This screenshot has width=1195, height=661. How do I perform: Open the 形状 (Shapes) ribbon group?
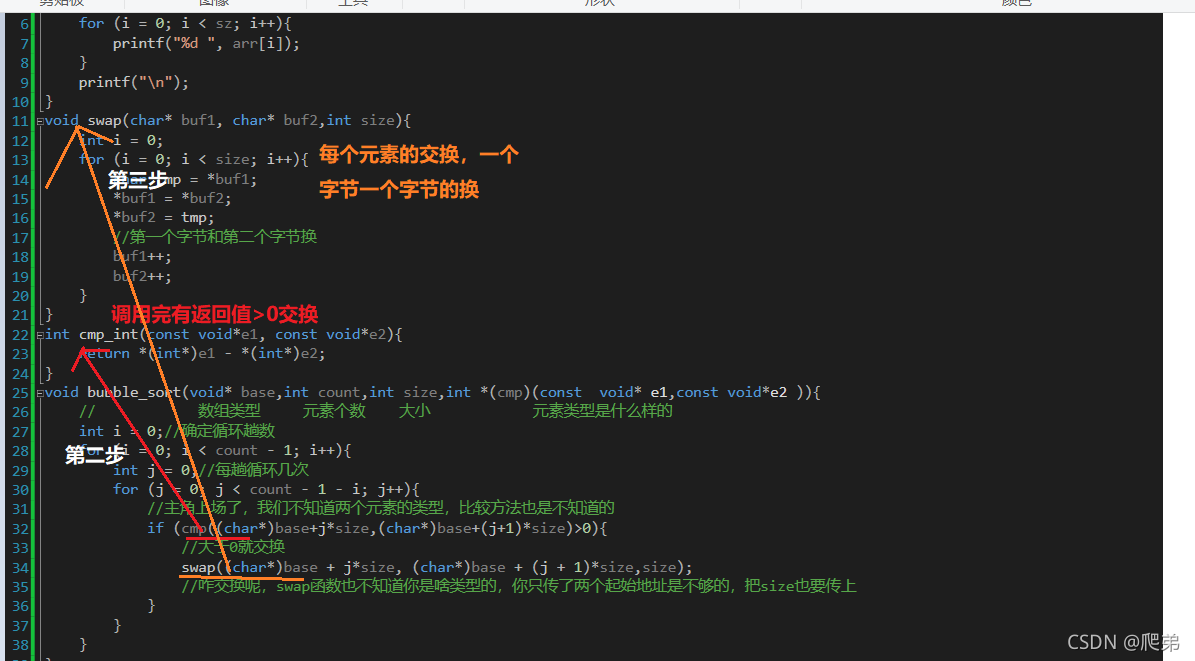click(x=599, y=3)
